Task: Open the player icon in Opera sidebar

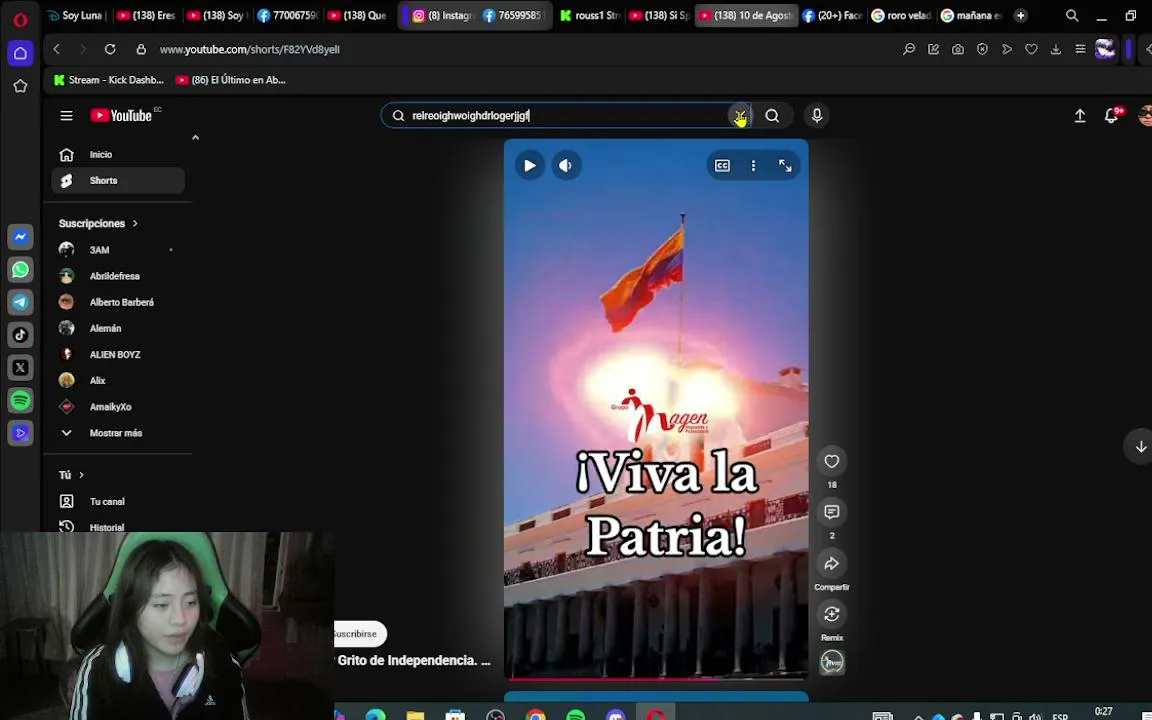Action: click(20, 433)
